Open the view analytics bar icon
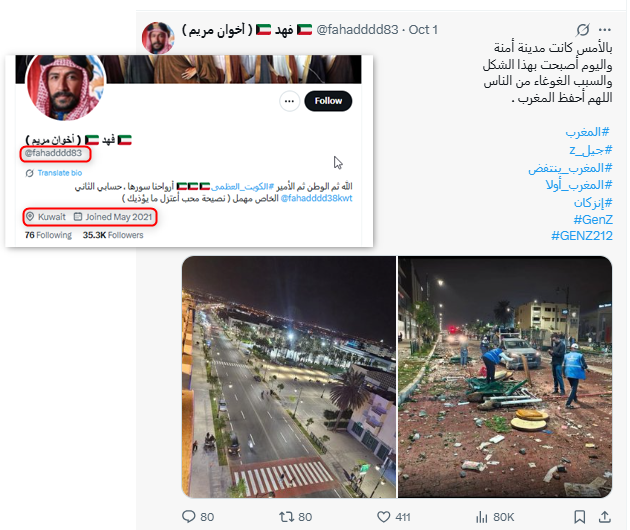The width and height of the screenshot is (630, 530). (x=481, y=517)
